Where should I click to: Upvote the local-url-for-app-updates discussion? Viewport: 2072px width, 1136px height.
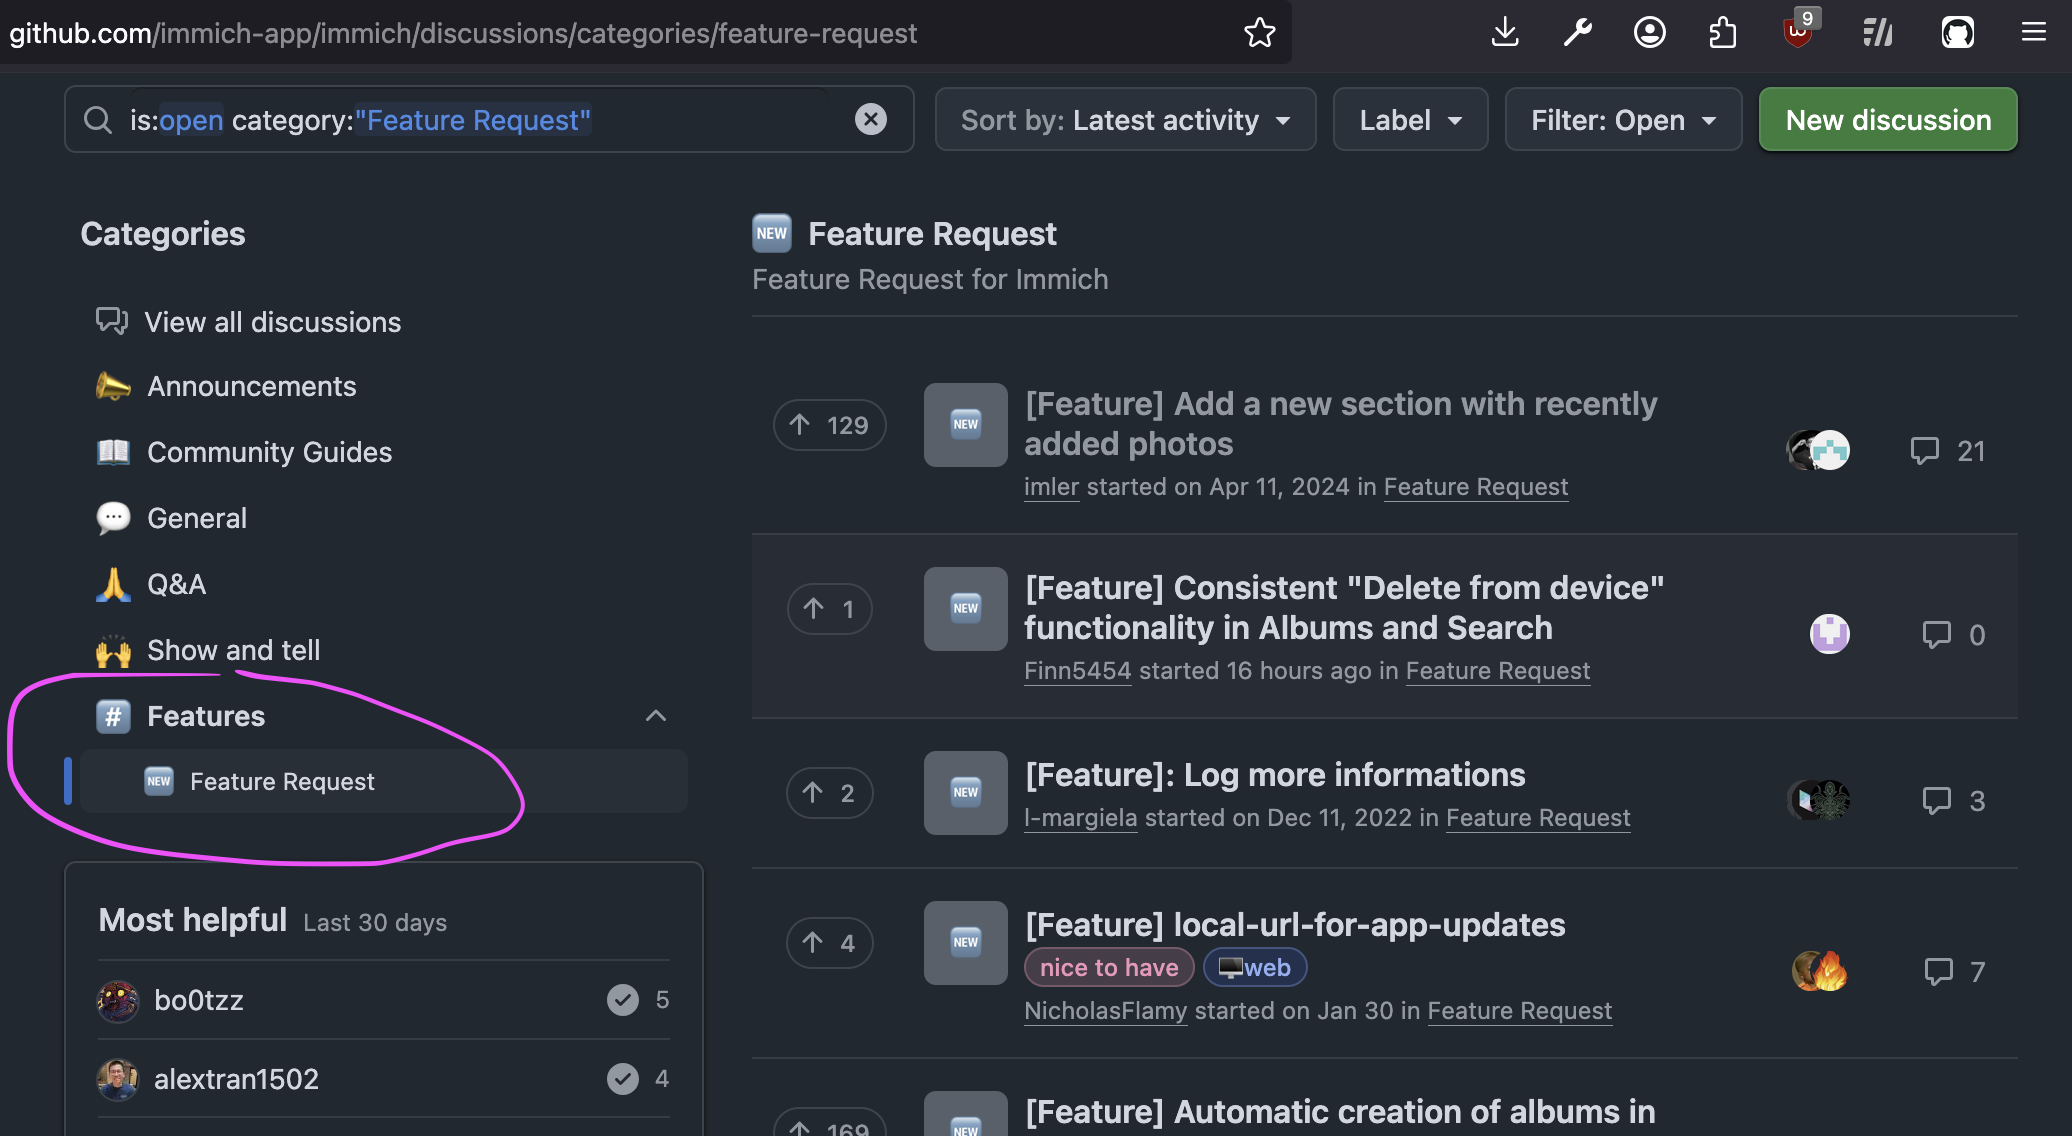pos(829,943)
